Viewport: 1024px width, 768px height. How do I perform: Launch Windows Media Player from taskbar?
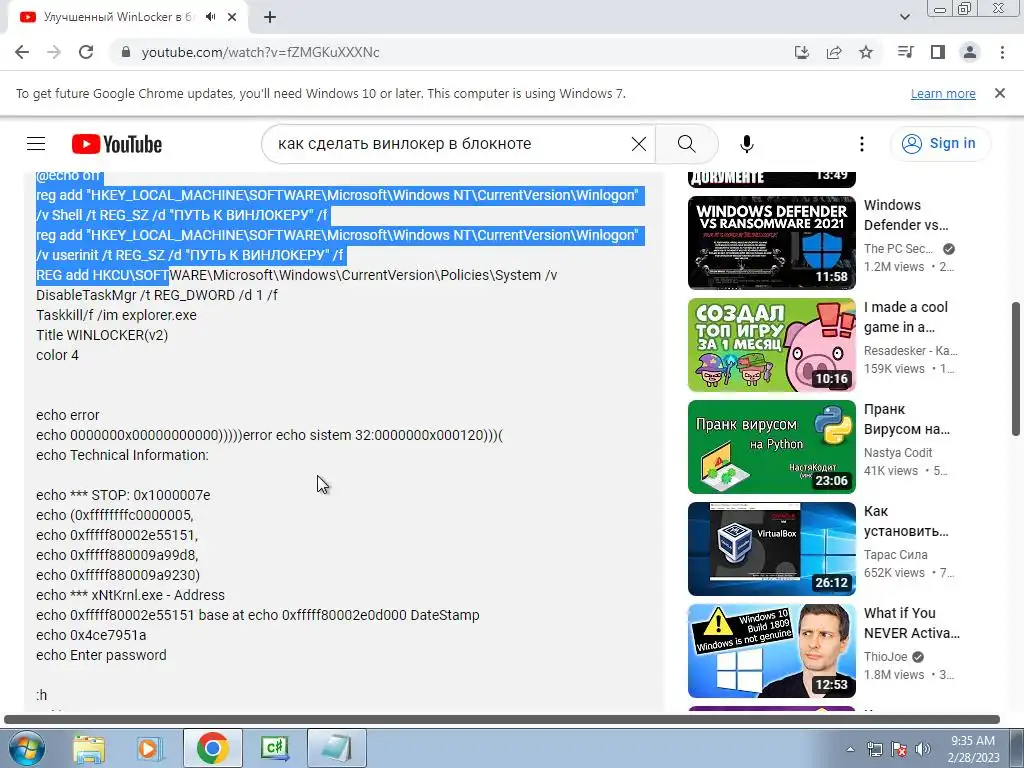pos(150,748)
